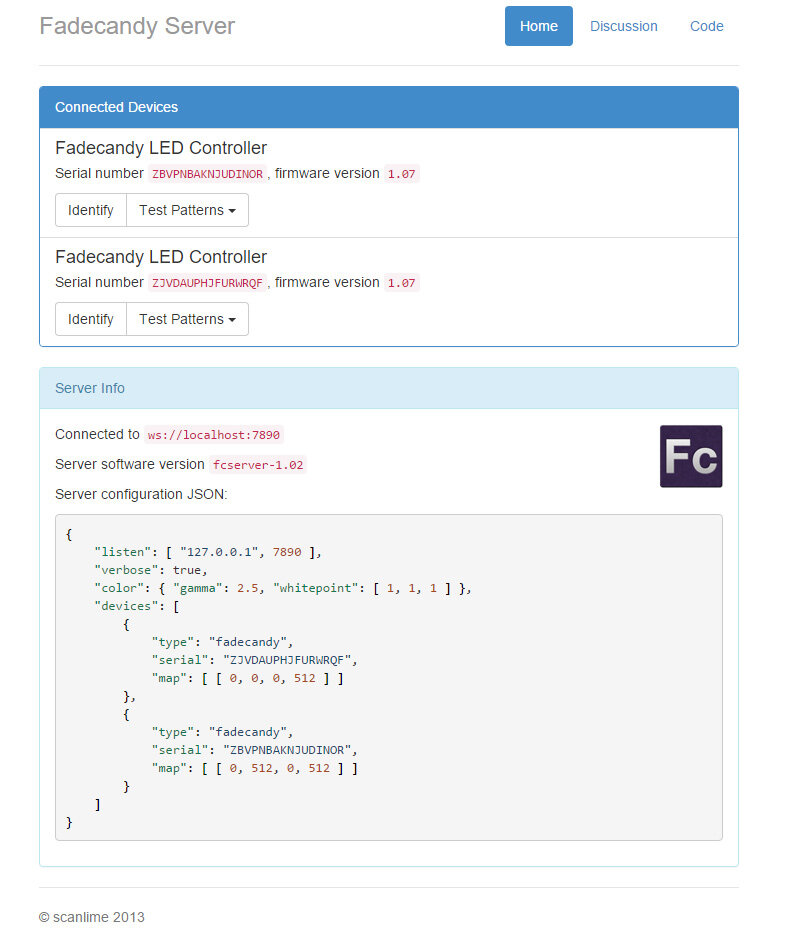Click the scanlime 2013 copyright footer
The width and height of the screenshot is (785, 948).
point(92,917)
